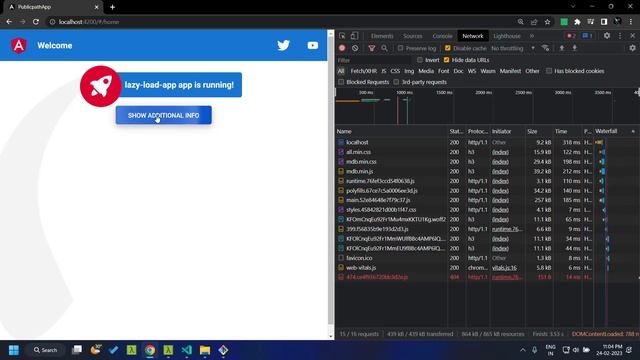640x360 pixels.
Task: Click the Export HAR download icon
Action: (x=574, y=48)
